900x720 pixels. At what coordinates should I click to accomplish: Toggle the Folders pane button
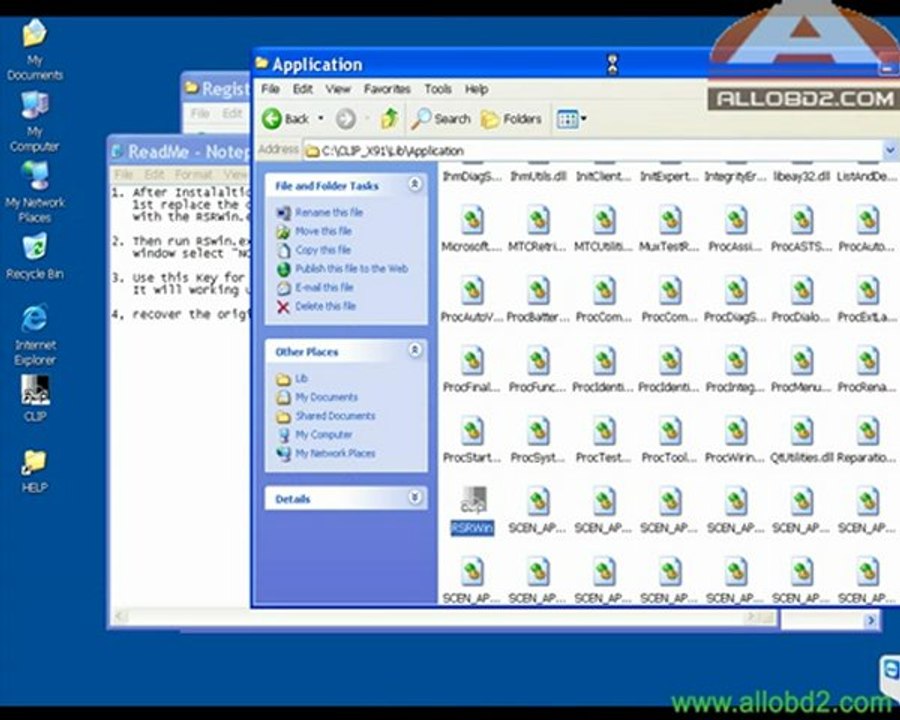pos(511,119)
